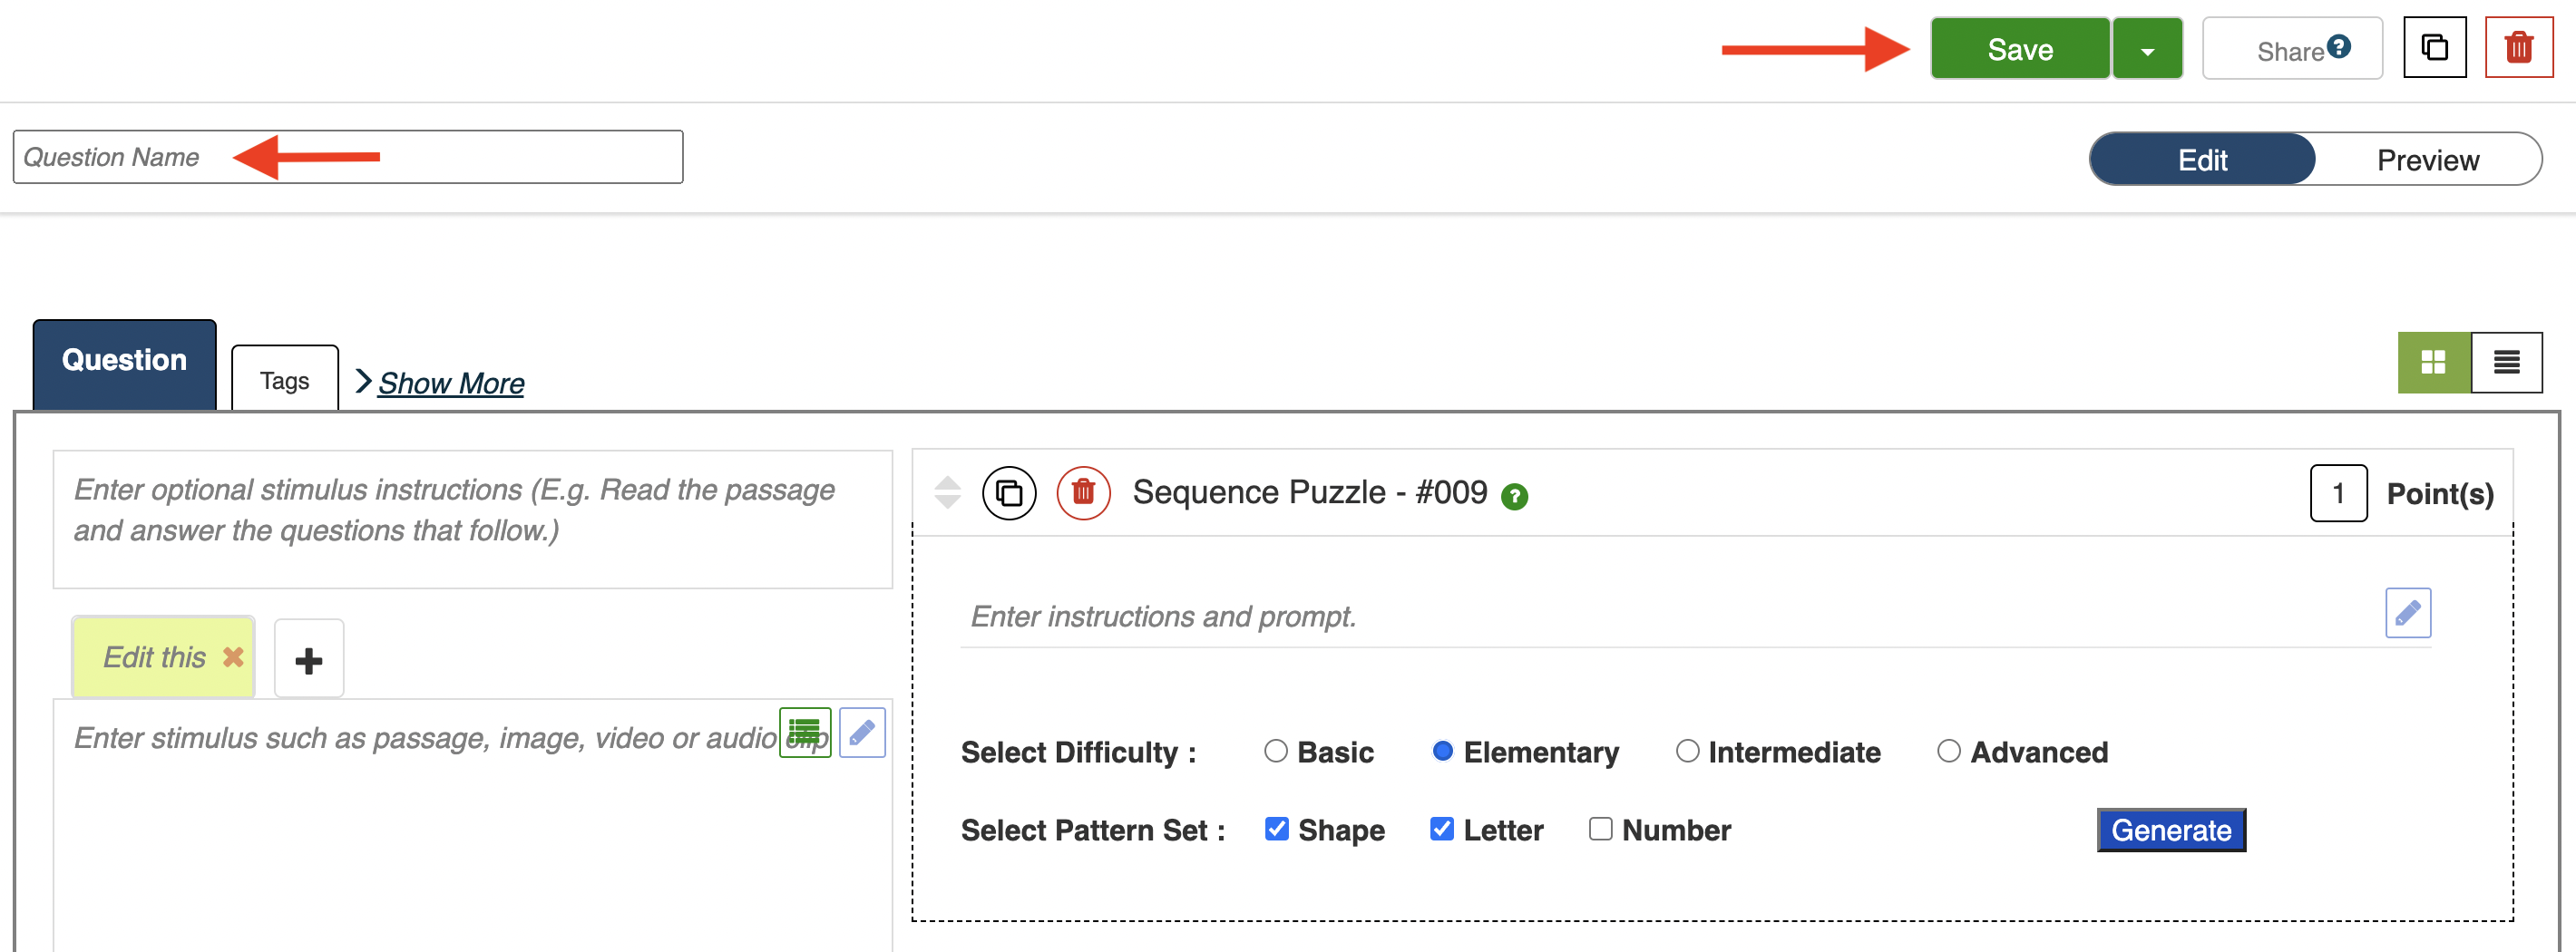
Task: Click the duplicate question icon beside Share
Action: click(x=2433, y=48)
